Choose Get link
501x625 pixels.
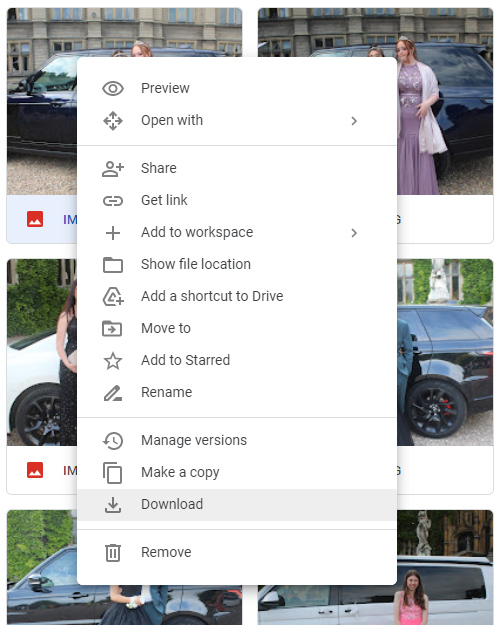tap(237, 200)
